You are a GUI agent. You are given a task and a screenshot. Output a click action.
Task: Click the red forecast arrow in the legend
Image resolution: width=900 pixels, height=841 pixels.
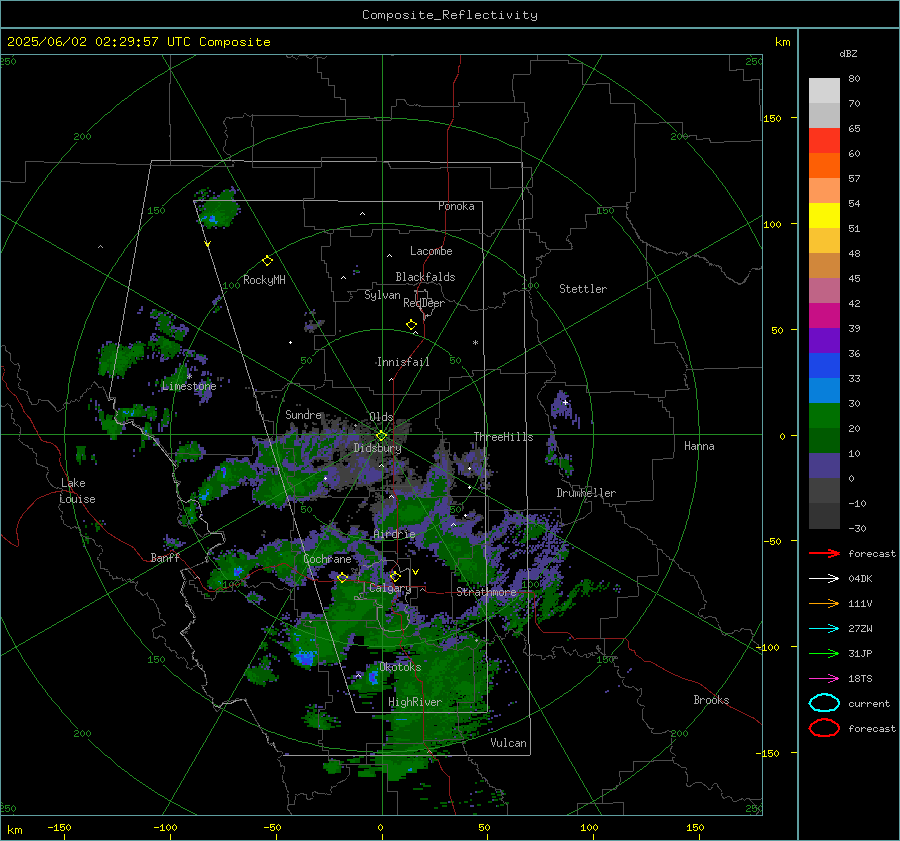(824, 553)
